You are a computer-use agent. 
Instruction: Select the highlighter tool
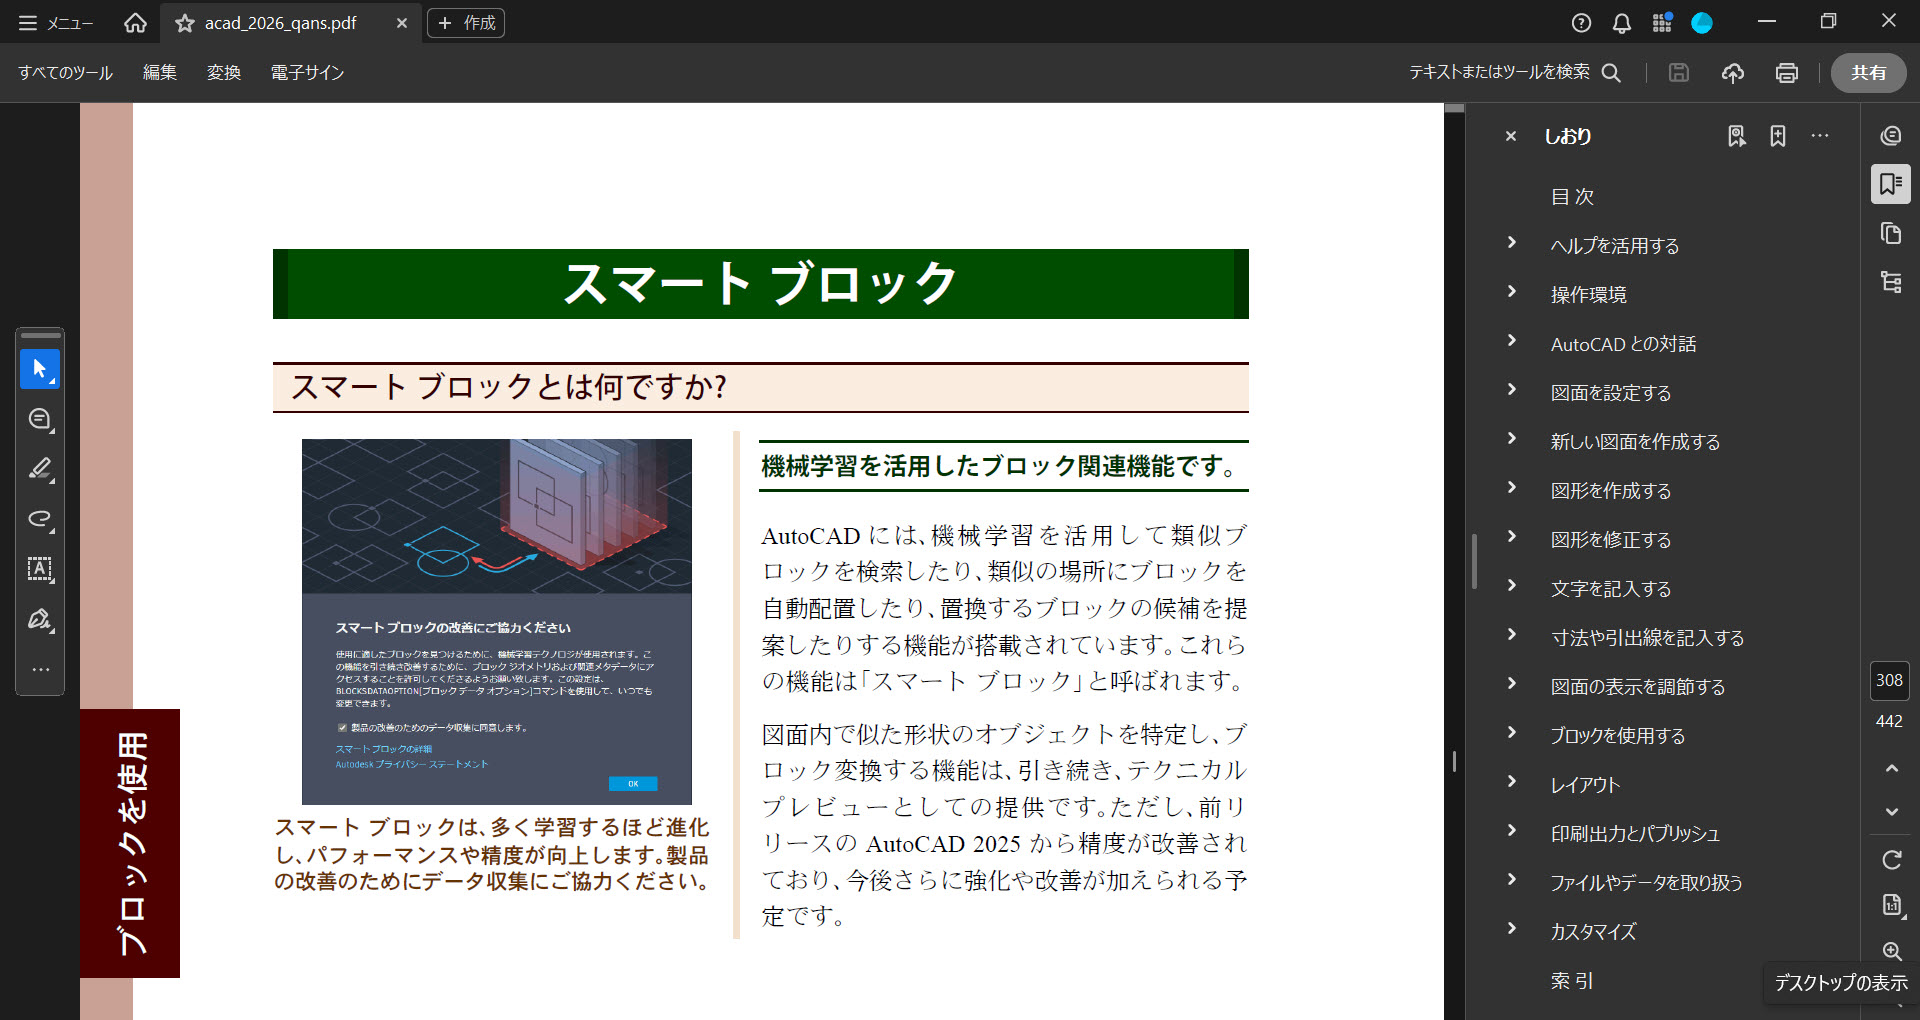(40, 469)
